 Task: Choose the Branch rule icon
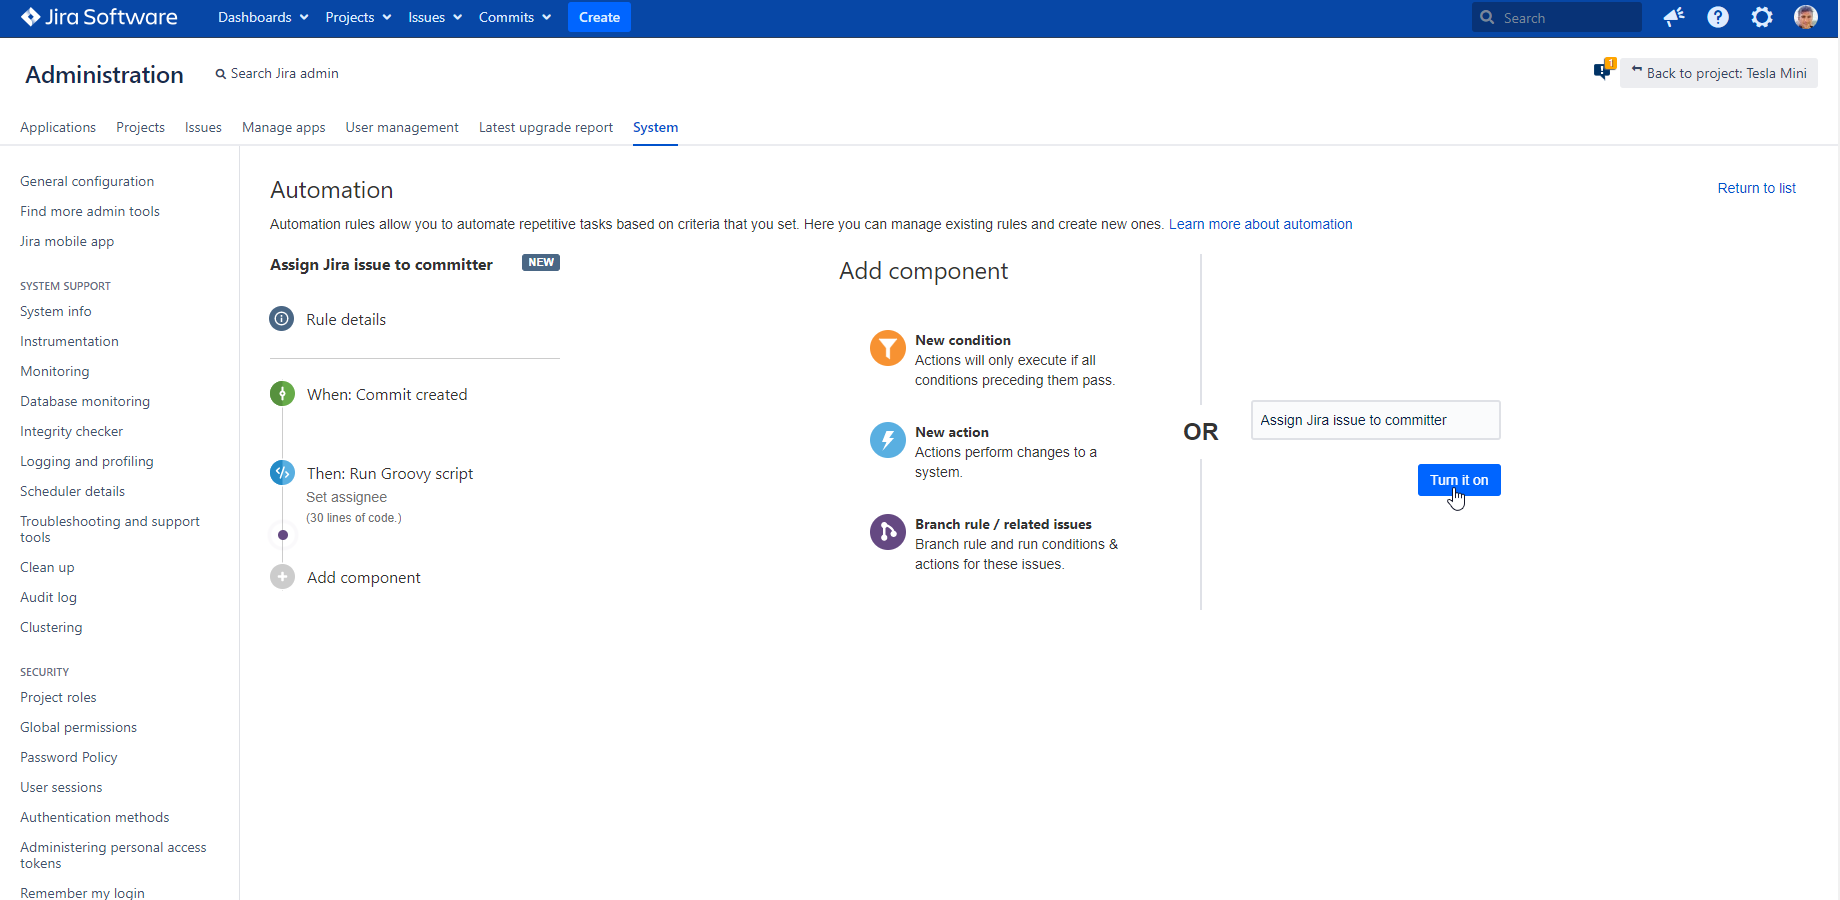click(887, 532)
